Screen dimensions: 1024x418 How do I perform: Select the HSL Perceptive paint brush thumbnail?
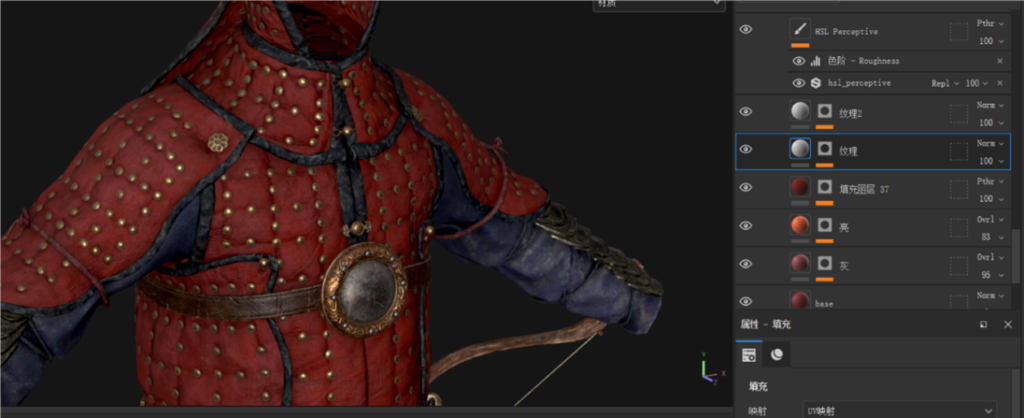pyautogui.click(x=800, y=29)
